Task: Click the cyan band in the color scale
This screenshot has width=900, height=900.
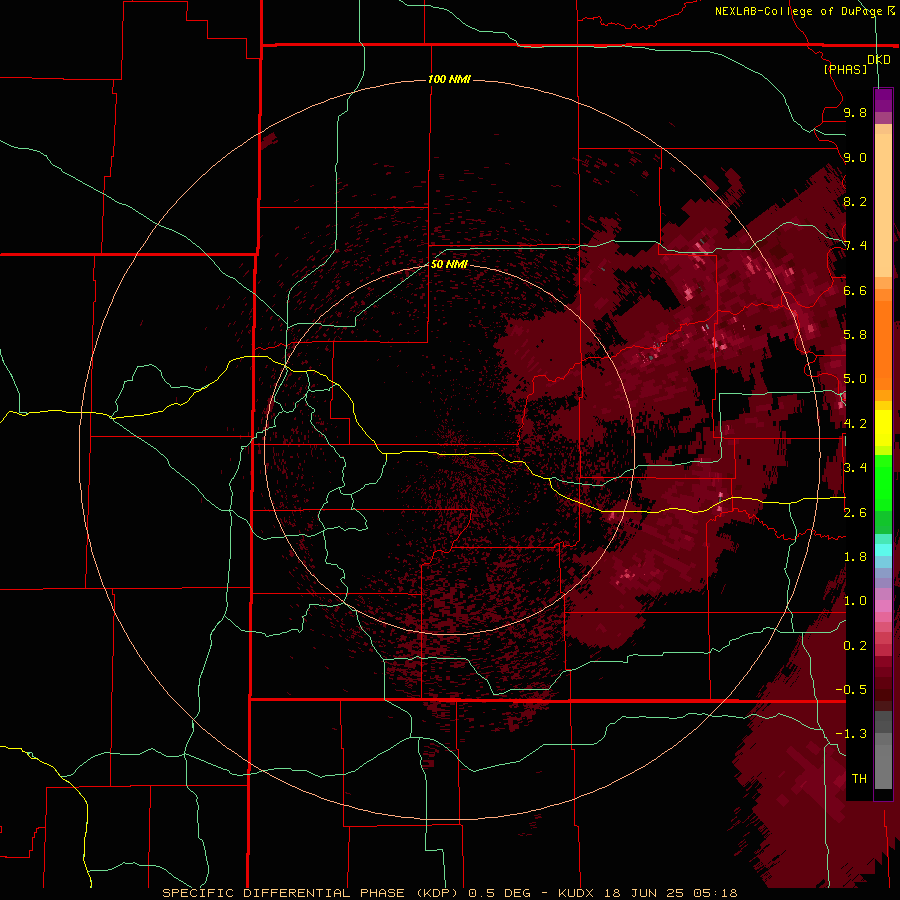Action: (883, 550)
